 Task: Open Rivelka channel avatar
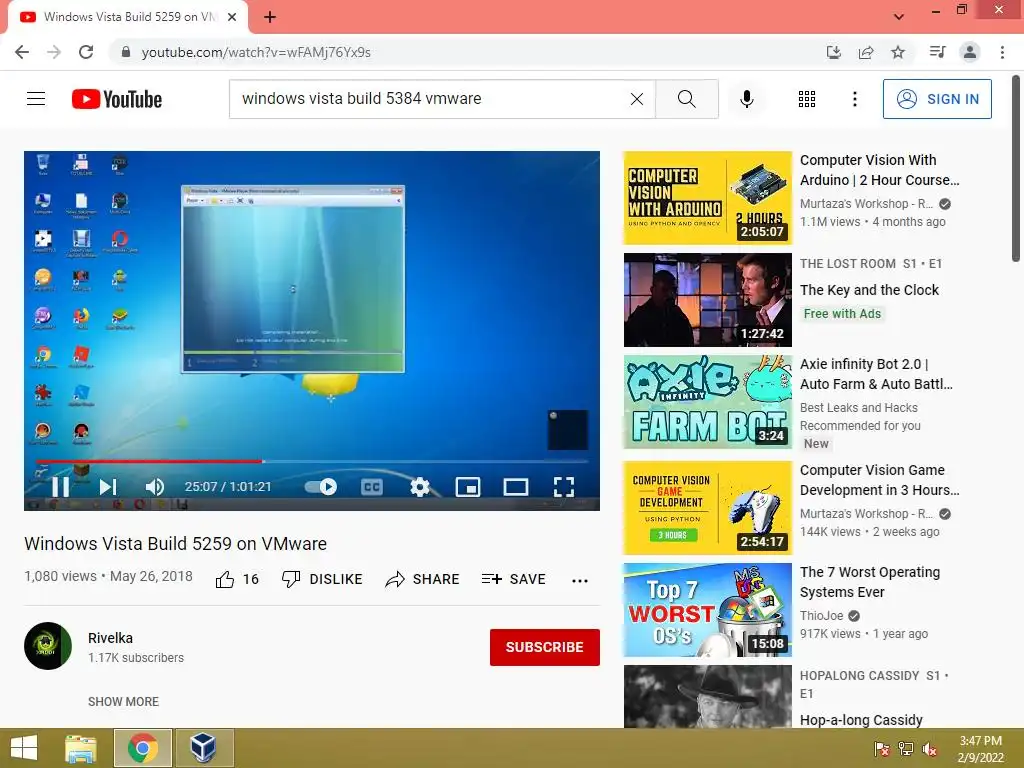[48, 646]
